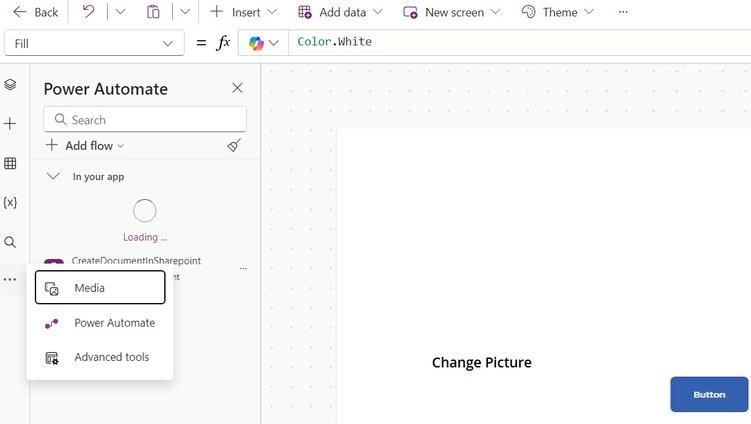Open the Data table pane icon
Image resolution: width=751 pixels, height=424 pixels.
(10, 163)
